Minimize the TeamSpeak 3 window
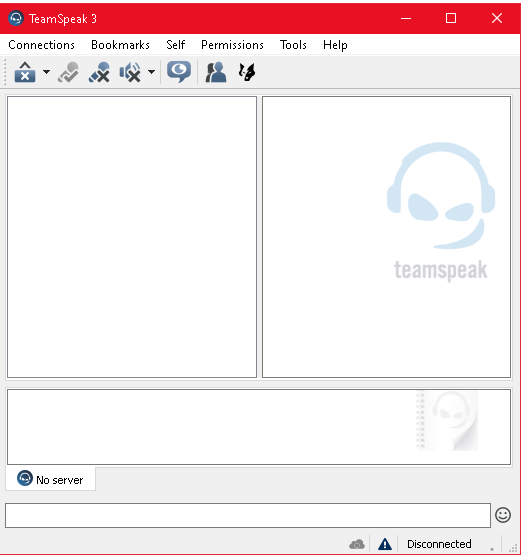This screenshot has width=530, height=558. [x=406, y=18]
